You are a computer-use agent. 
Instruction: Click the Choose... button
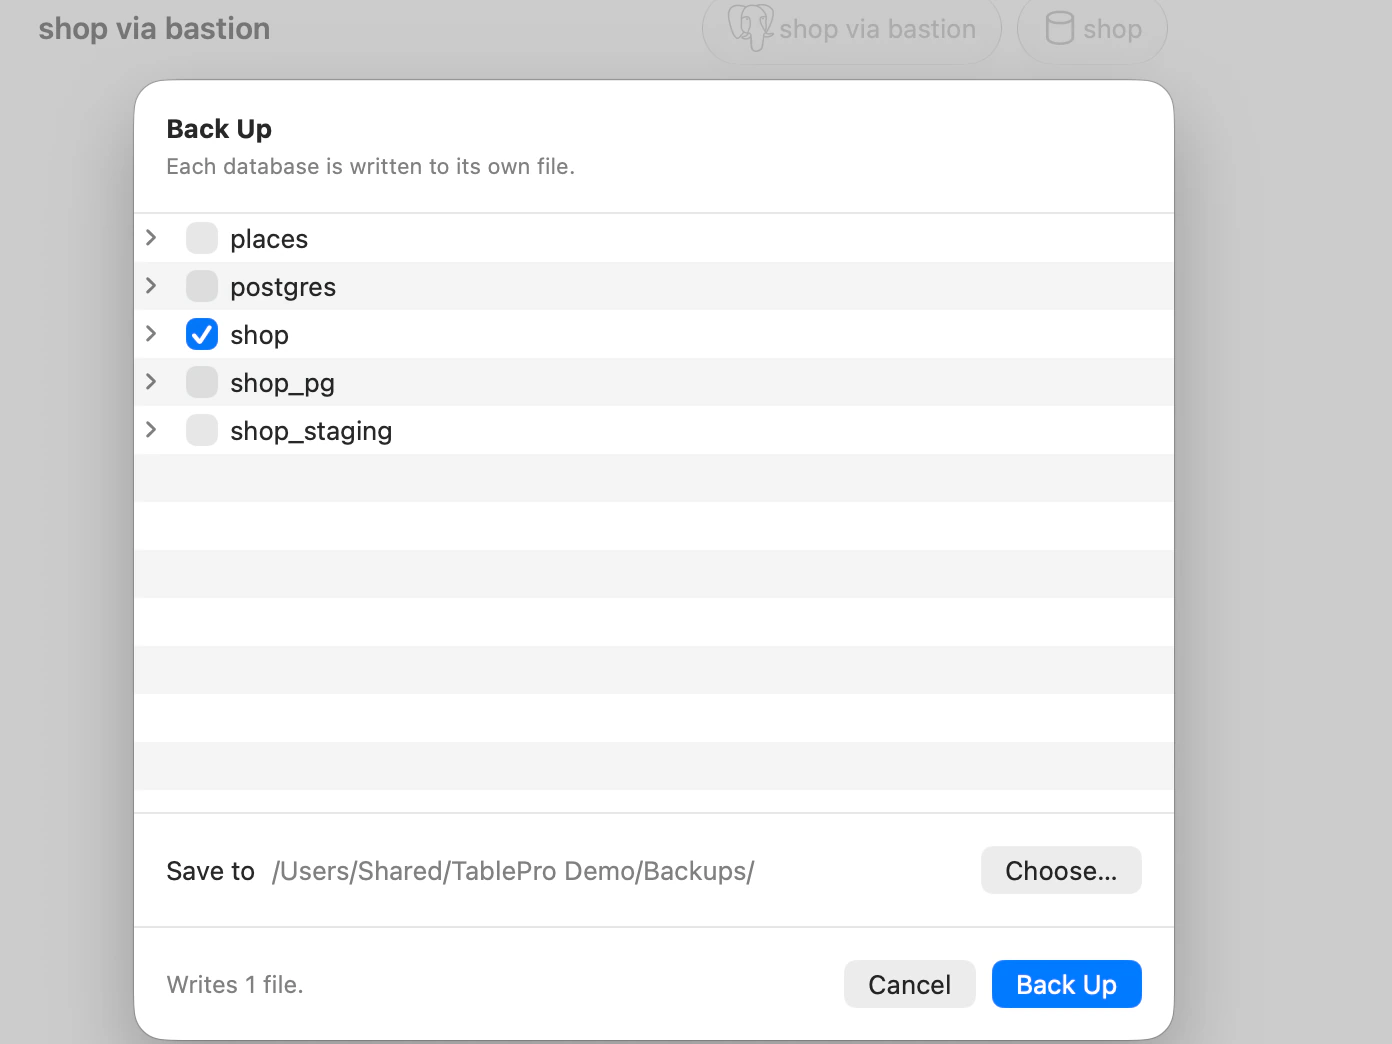(1061, 870)
